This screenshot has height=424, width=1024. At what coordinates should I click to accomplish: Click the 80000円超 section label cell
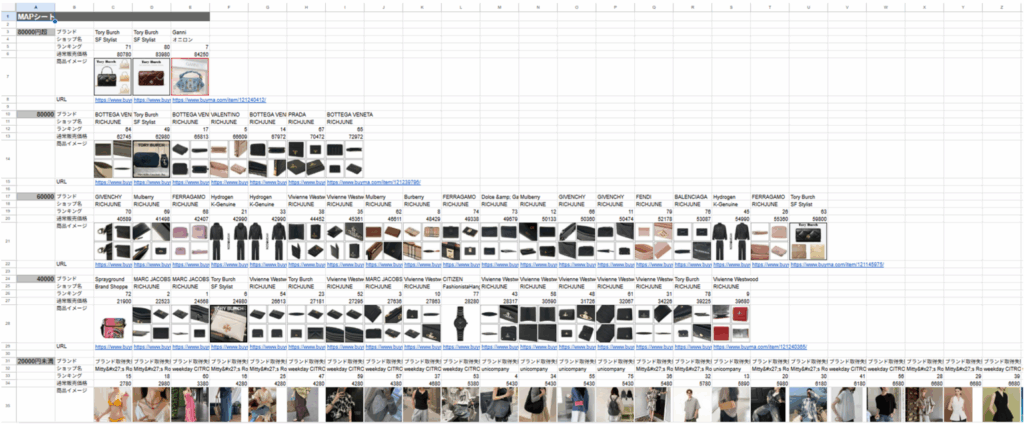35,31
